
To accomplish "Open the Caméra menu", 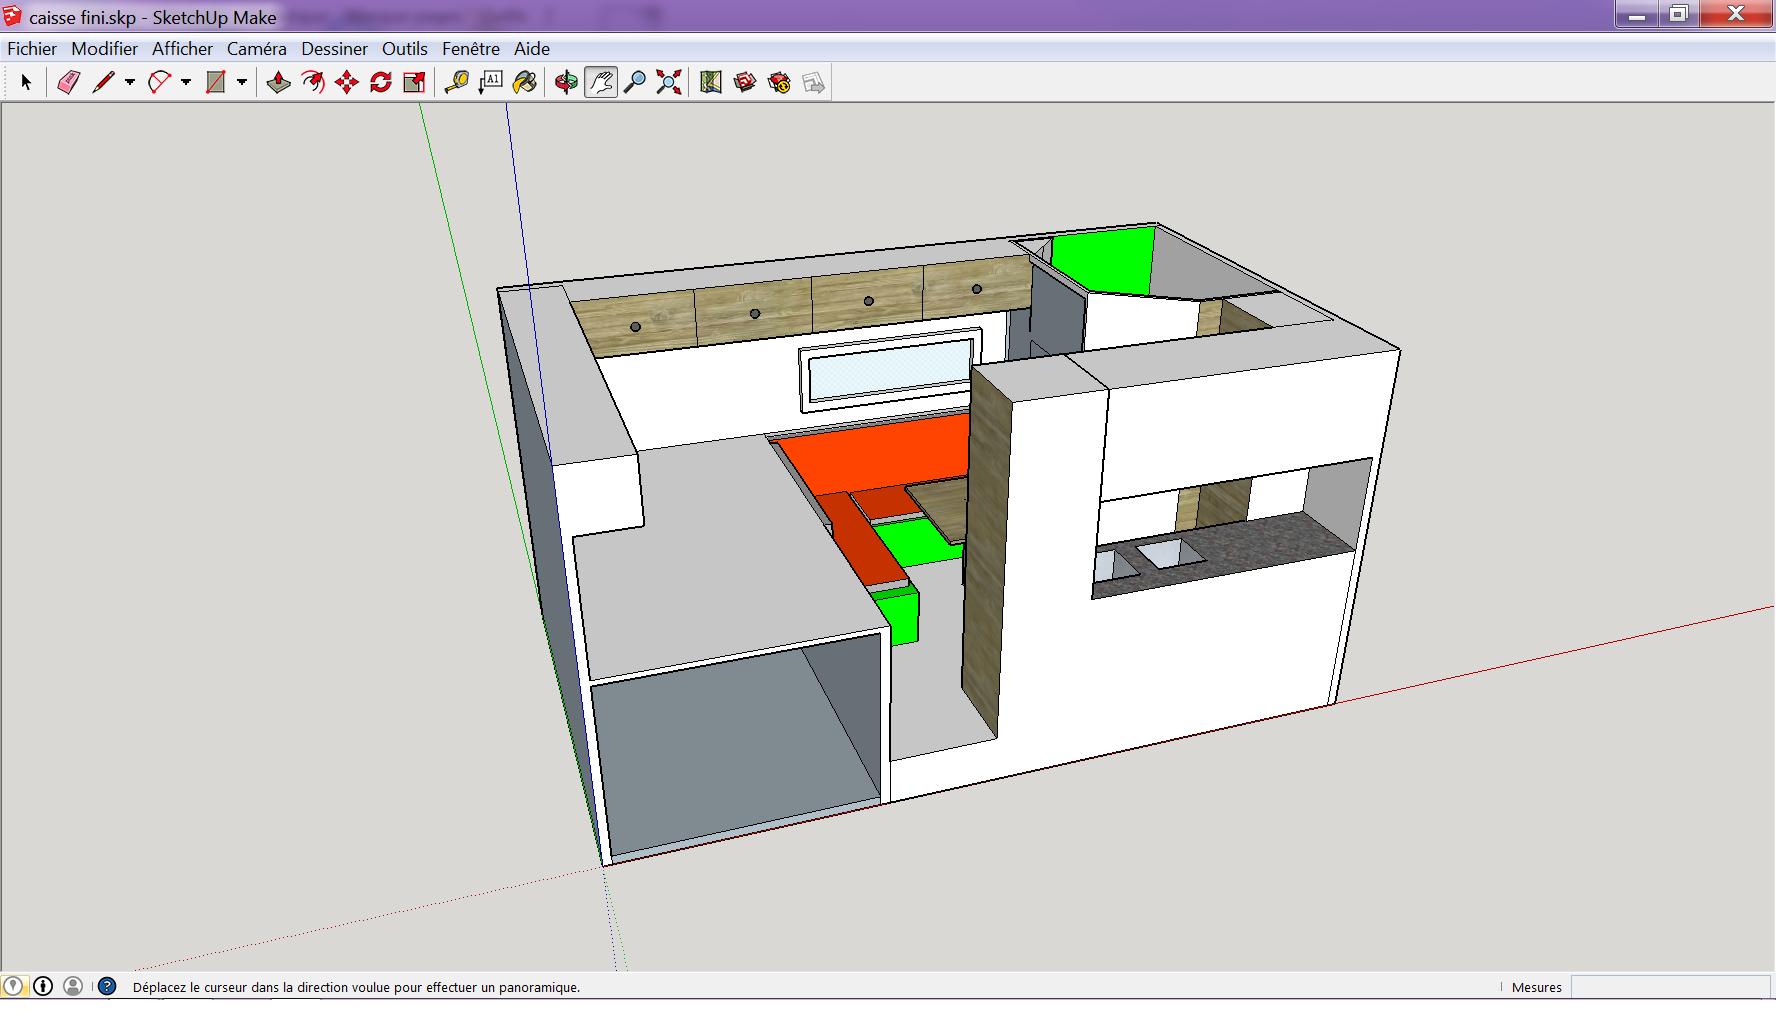I will 256,49.
